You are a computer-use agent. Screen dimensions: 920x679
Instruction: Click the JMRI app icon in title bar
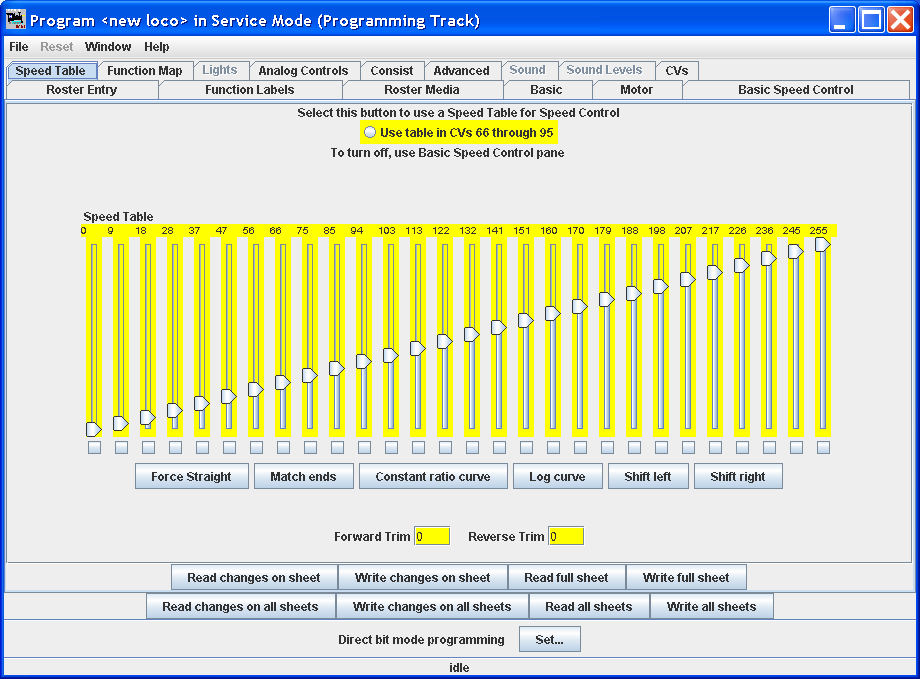click(15, 20)
